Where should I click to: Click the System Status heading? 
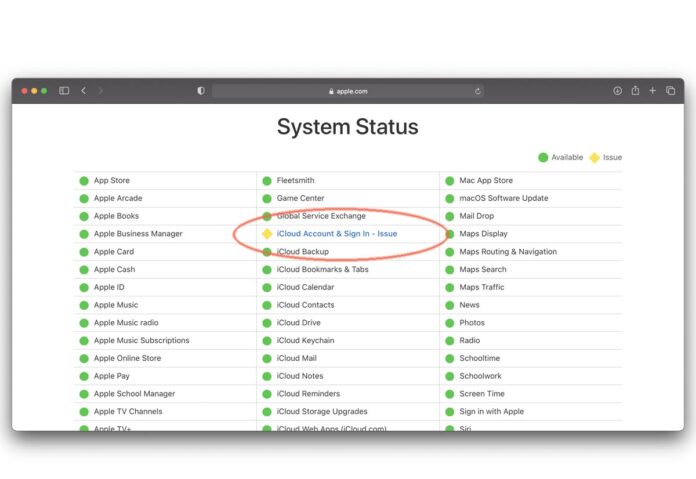348,127
